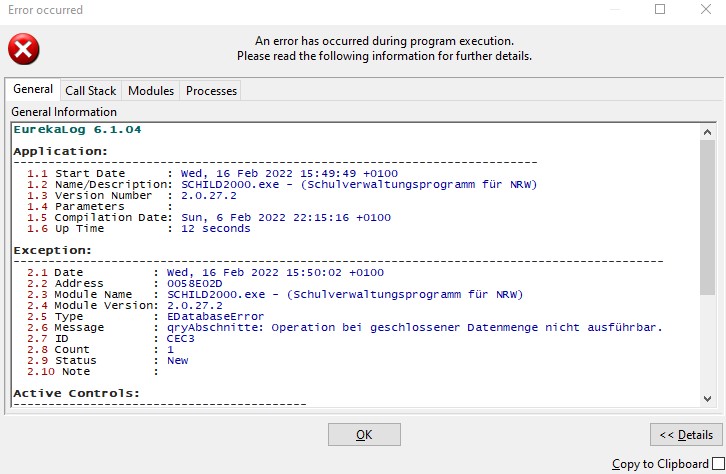Image resolution: width=726 pixels, height=474 pixels.
Task: Click the General Information label
Action: (64, 112)
